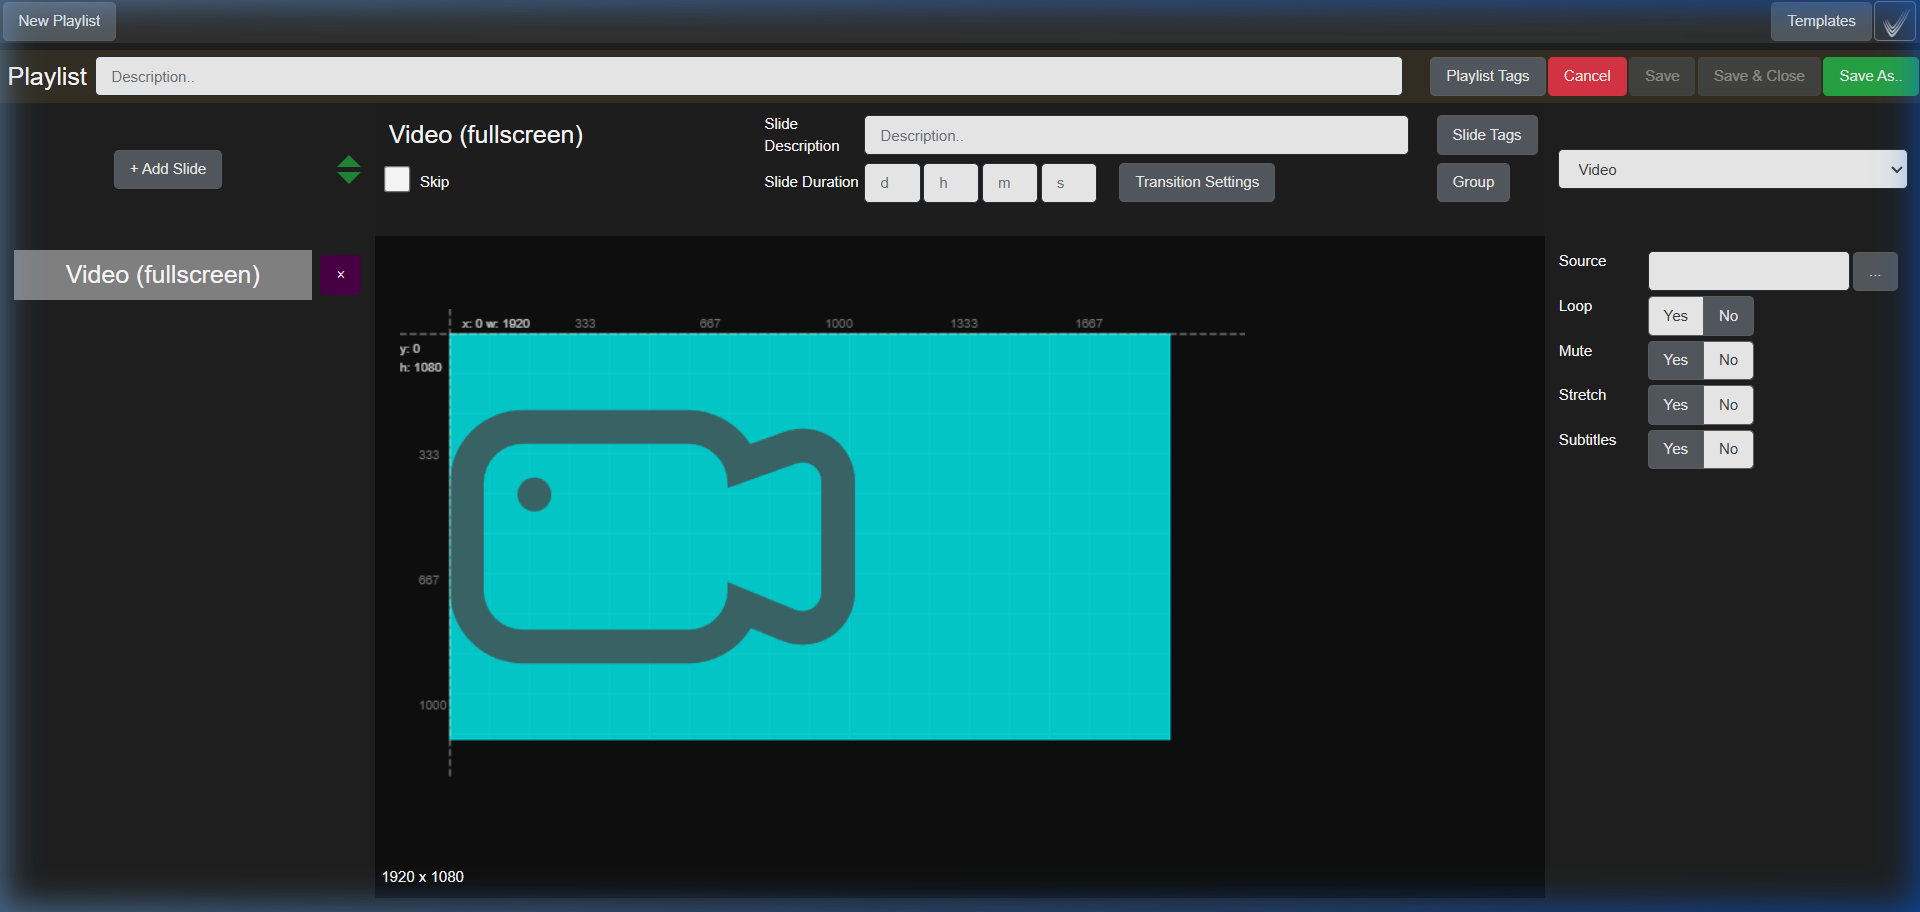Open Templates
Screen dimensions: 1920x912
[x=1821, y=21]
